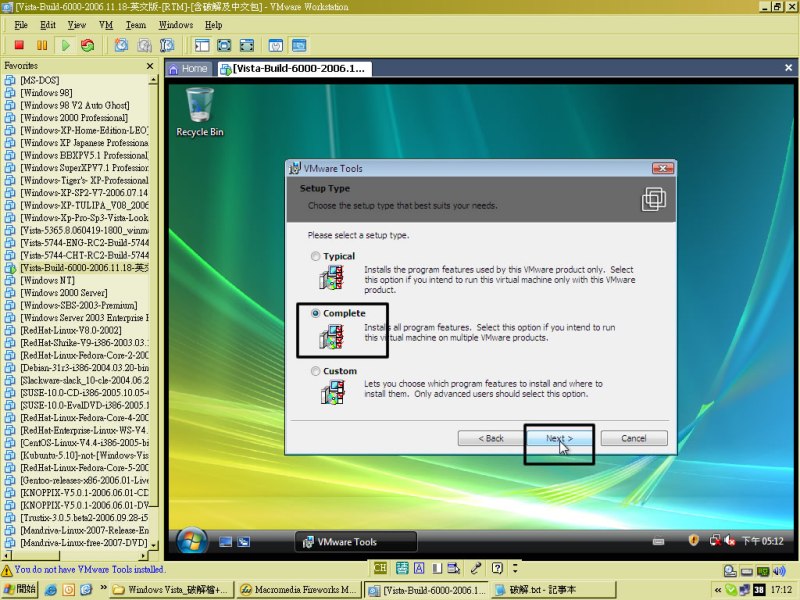
Task: Select [Mandriva-Linux-free-2007-DVD] in Favorites
Action: pos(84,543)
